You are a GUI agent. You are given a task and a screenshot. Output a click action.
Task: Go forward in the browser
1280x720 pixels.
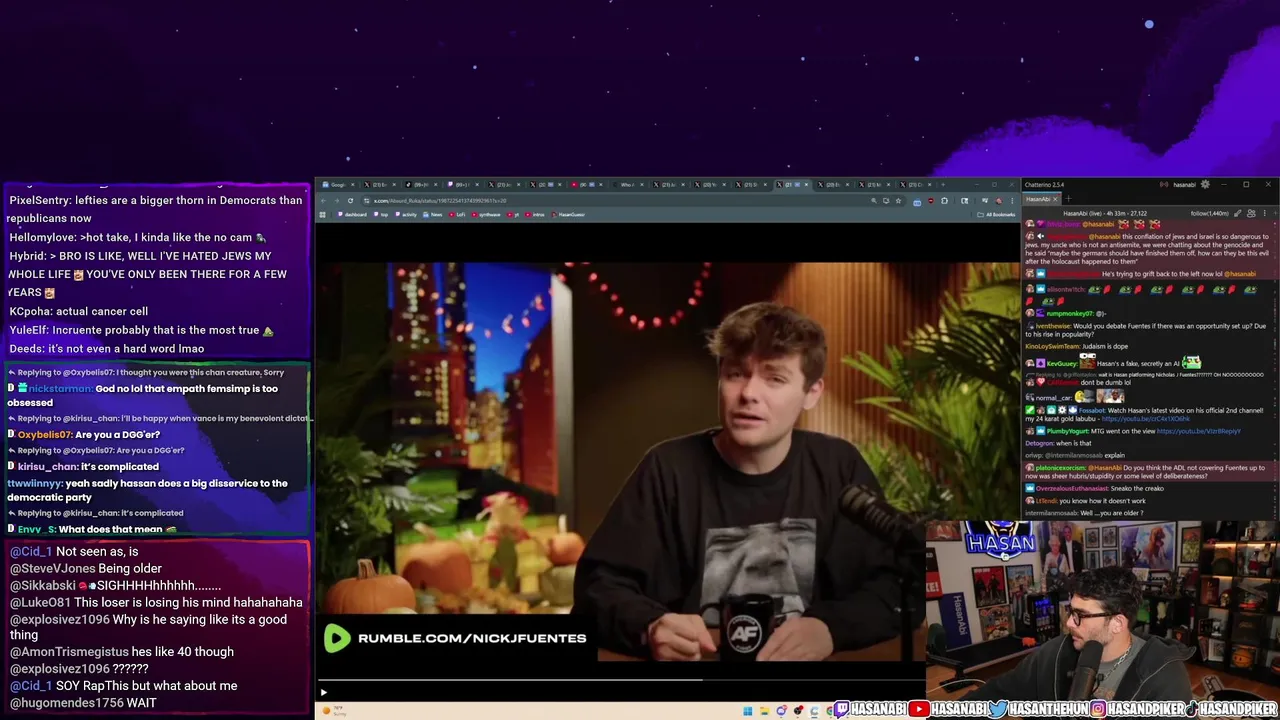[x=336, y=201]
